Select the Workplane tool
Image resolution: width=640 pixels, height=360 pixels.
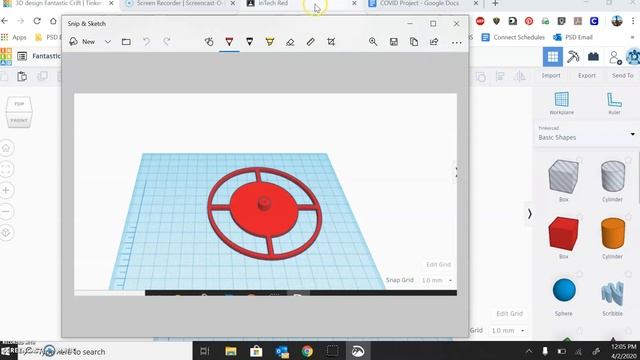562,103
